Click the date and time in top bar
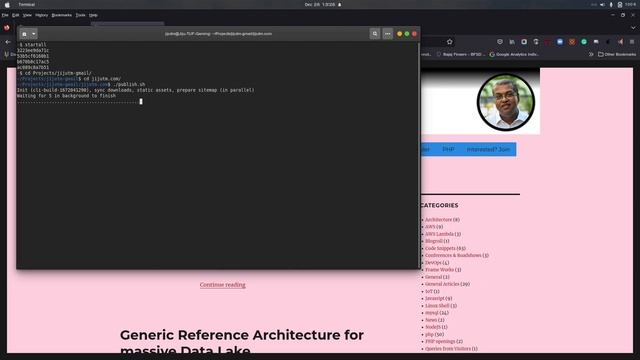 (320, 4)
